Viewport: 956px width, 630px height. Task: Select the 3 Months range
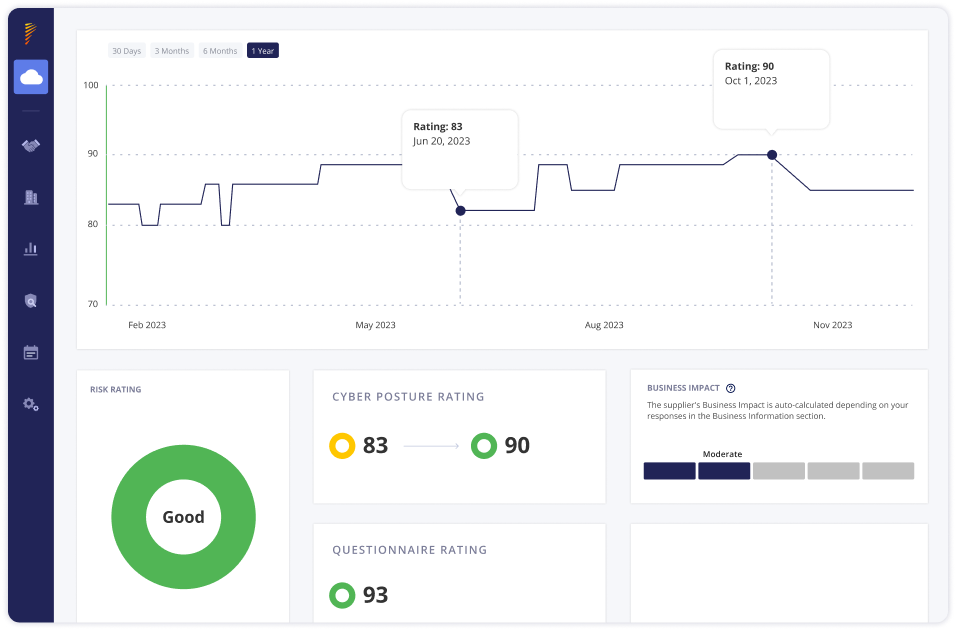172,51
